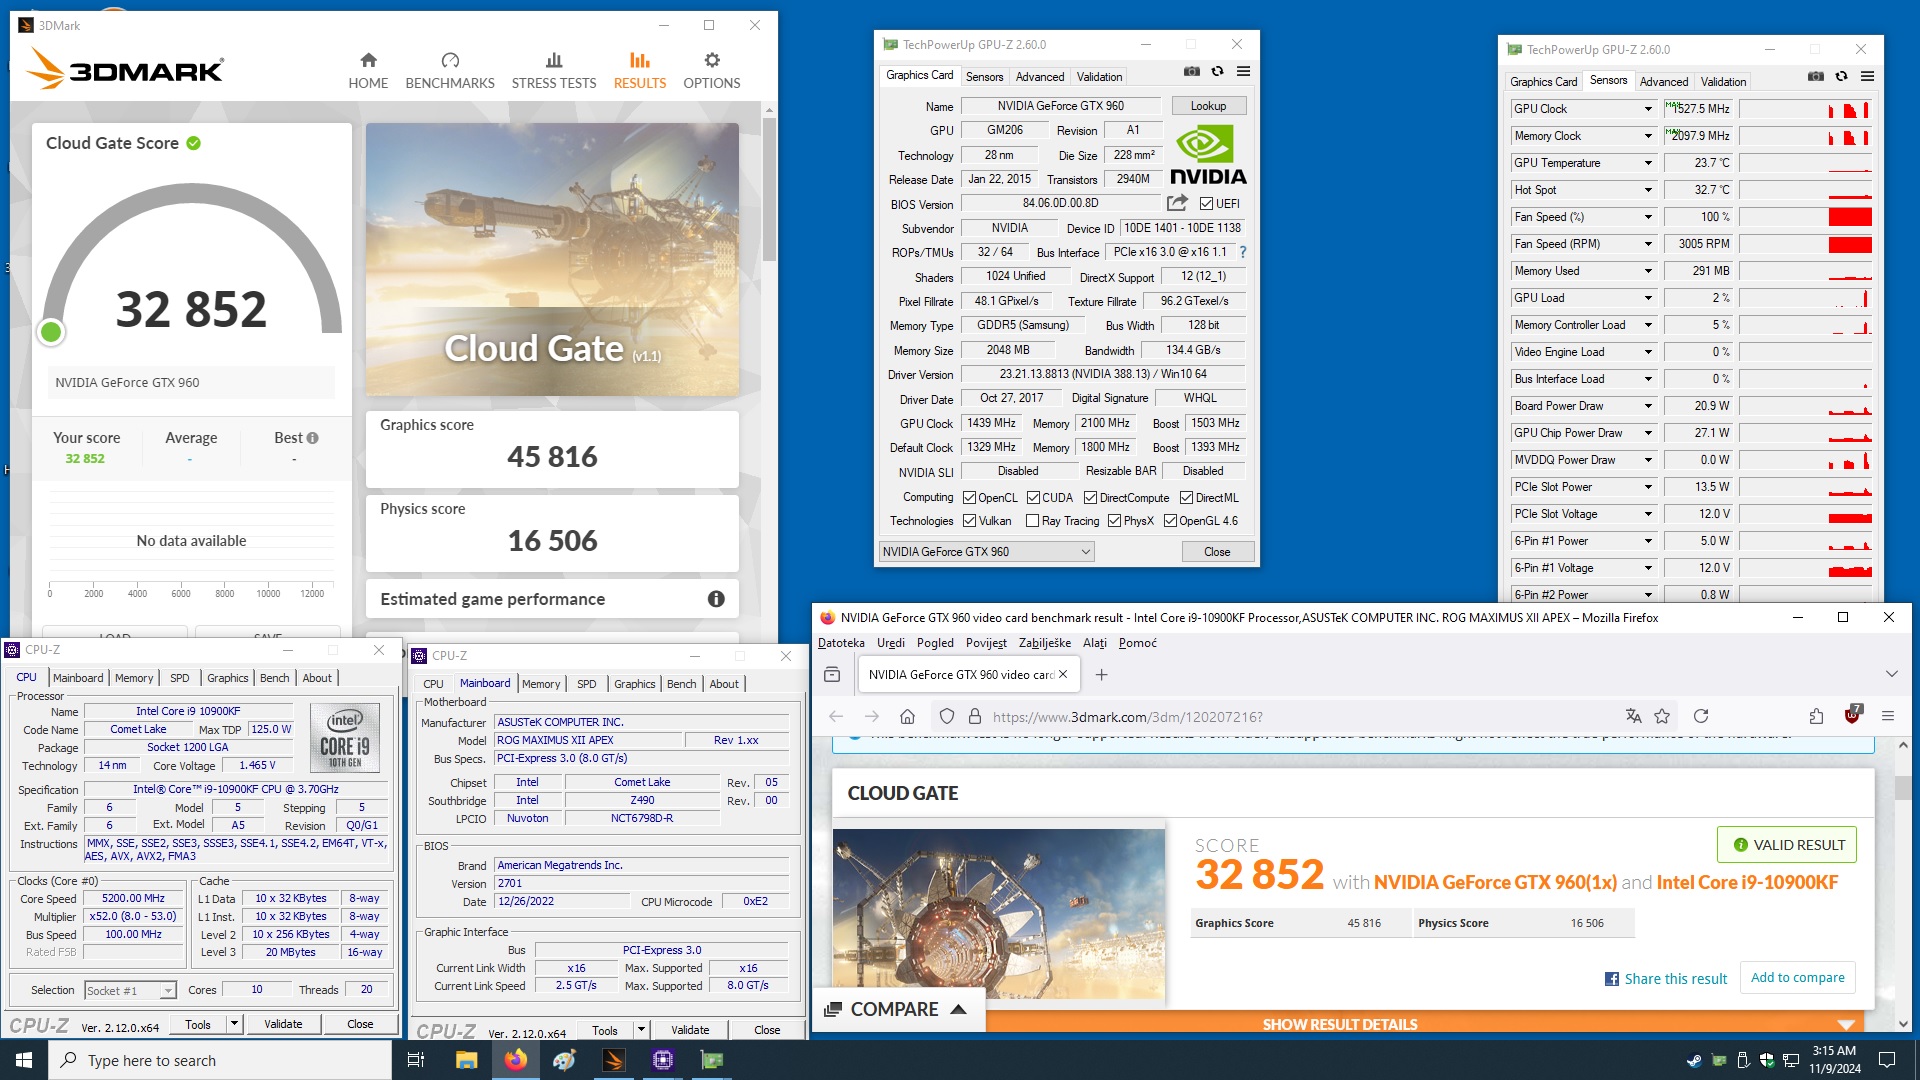
Task: Click camera icon in GPU-Z Sensors window
Action: click(1816, 76)
